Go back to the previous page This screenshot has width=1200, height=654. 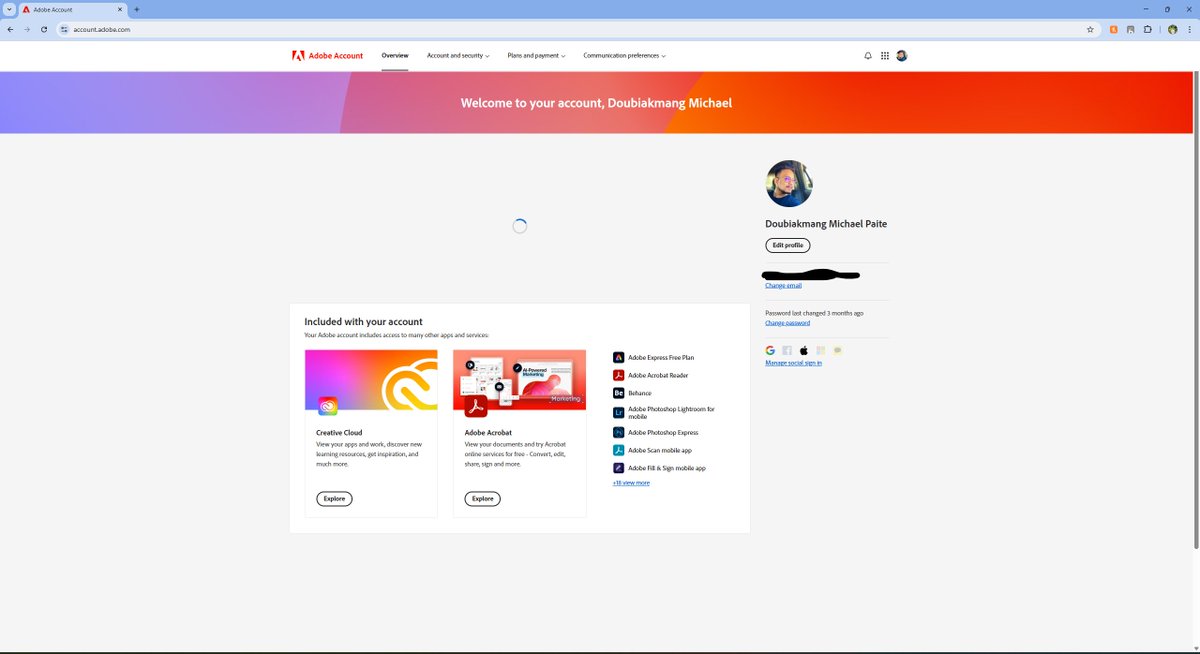[x=10, y=29]
